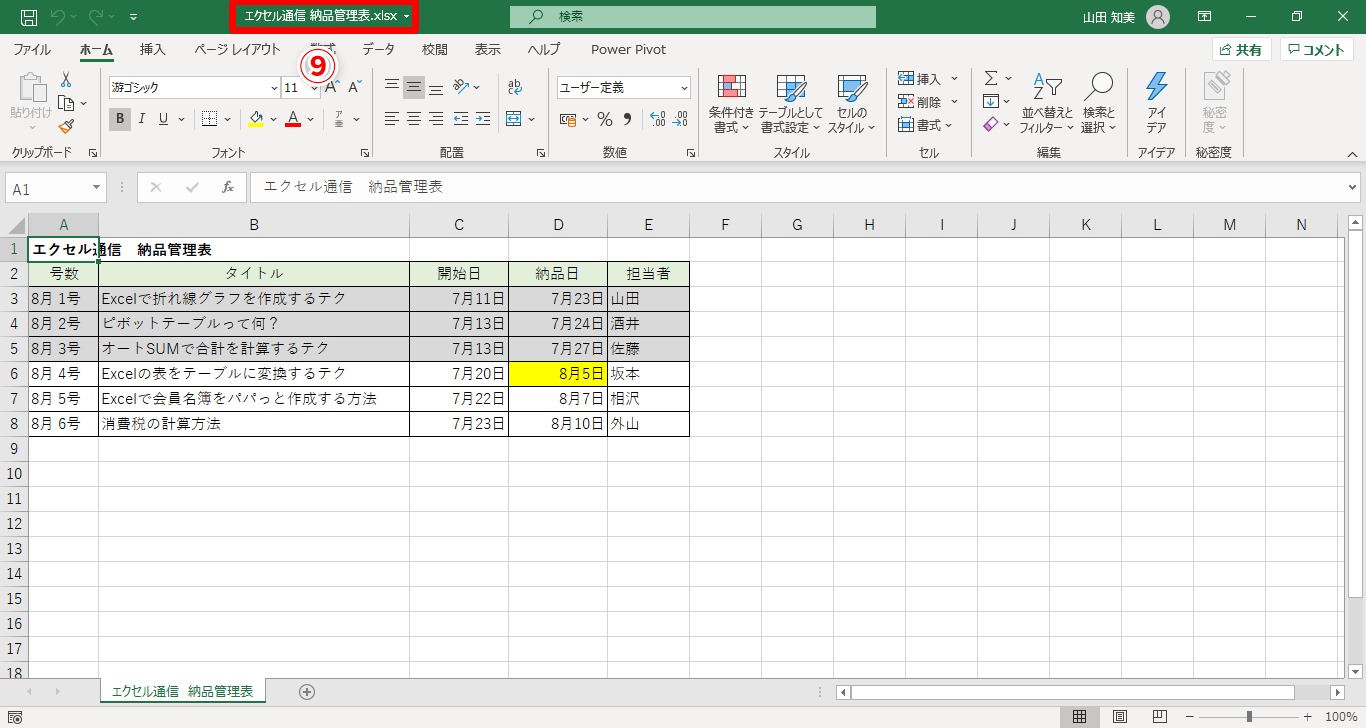Click the orientation angle text icon
This screenshot has width=1366, height=728.
pos(460,87)
